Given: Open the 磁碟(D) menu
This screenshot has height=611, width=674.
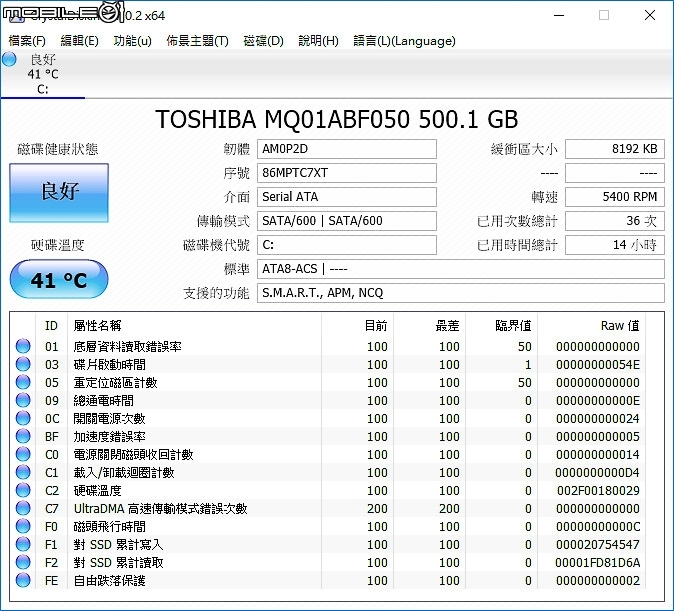Looking at the screenshot, I should pyautogui.click(x=263, y=41).
